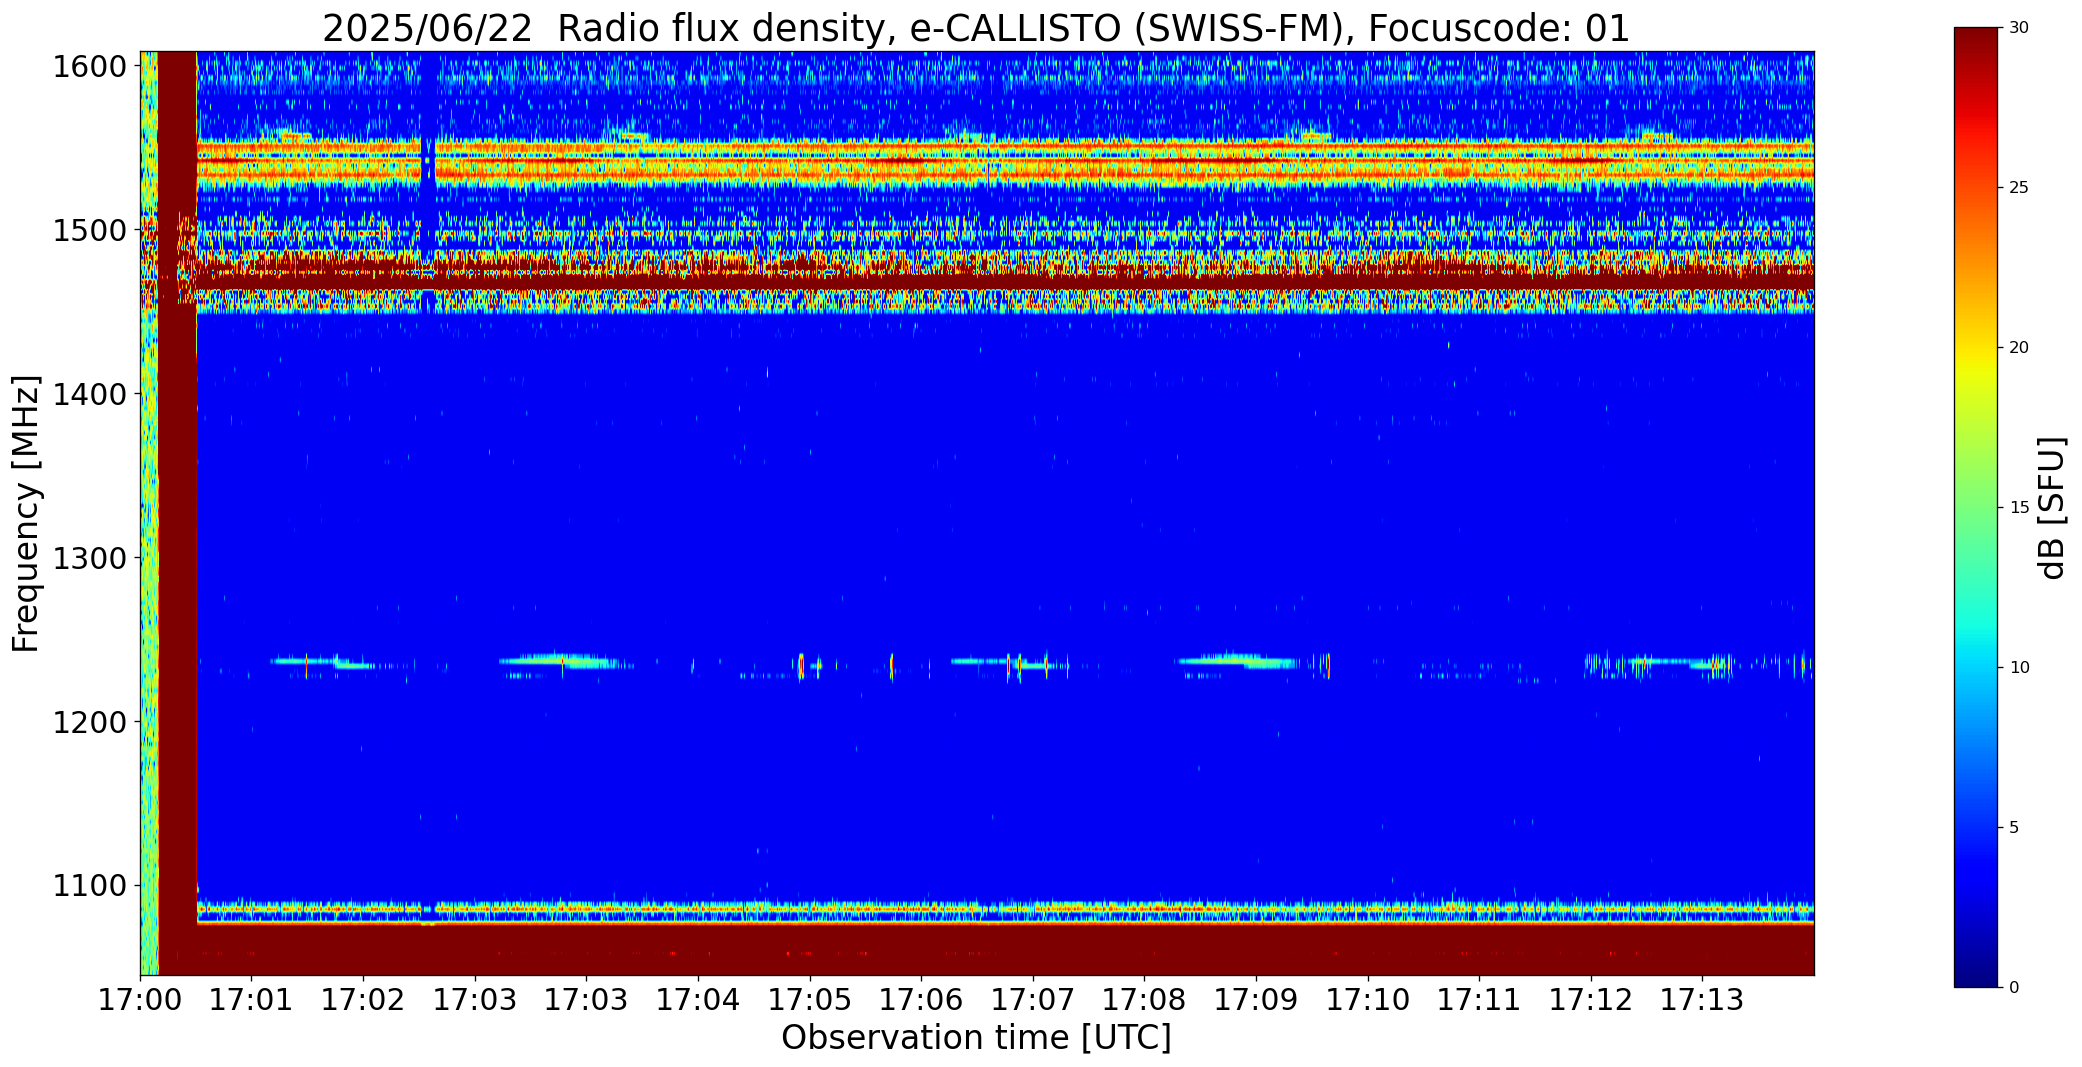Click the 17:08 time tick label

tap(1144, 999)
